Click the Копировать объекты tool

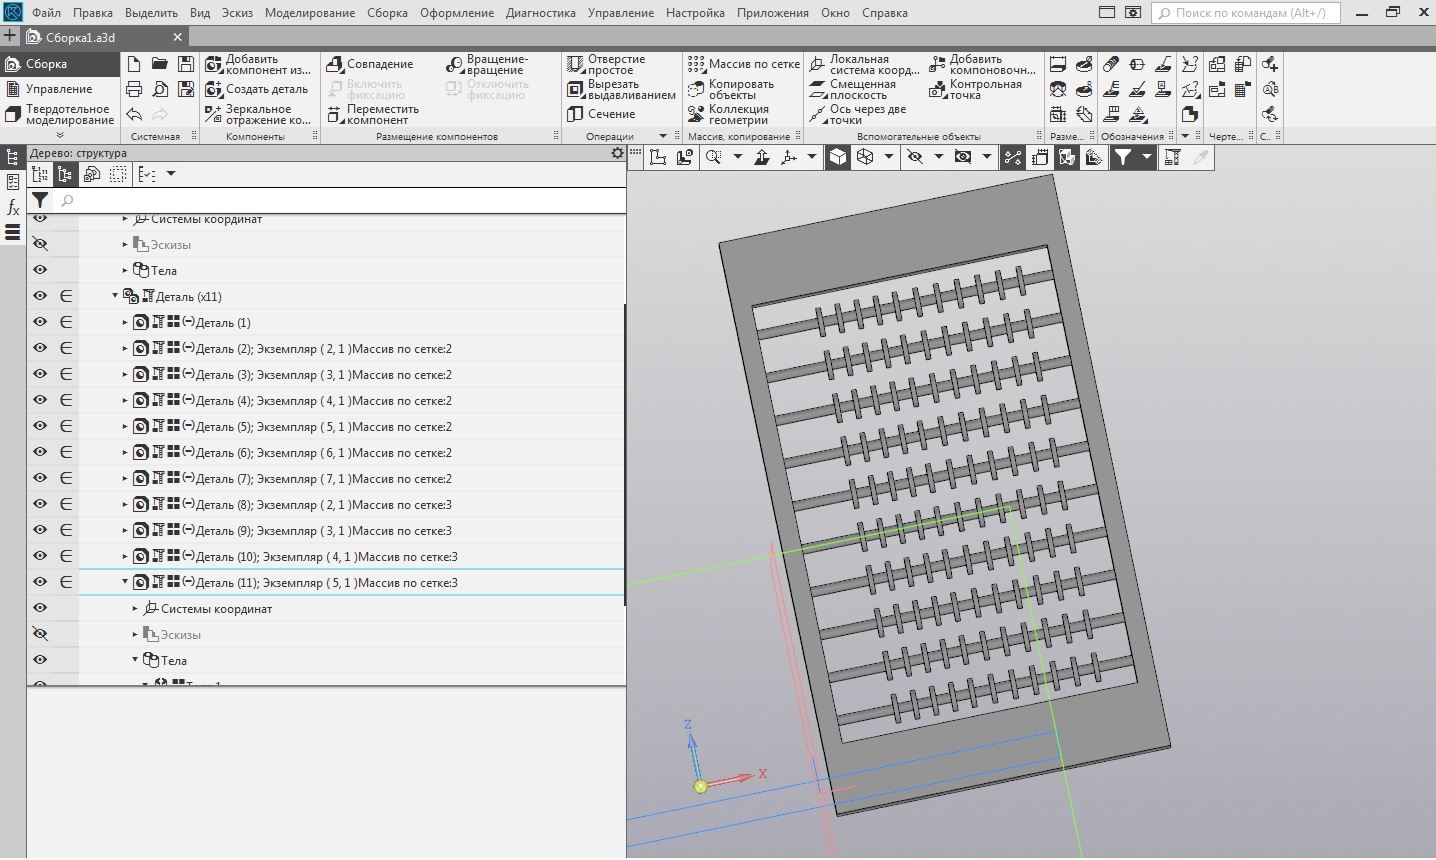[x=731, y=89]
